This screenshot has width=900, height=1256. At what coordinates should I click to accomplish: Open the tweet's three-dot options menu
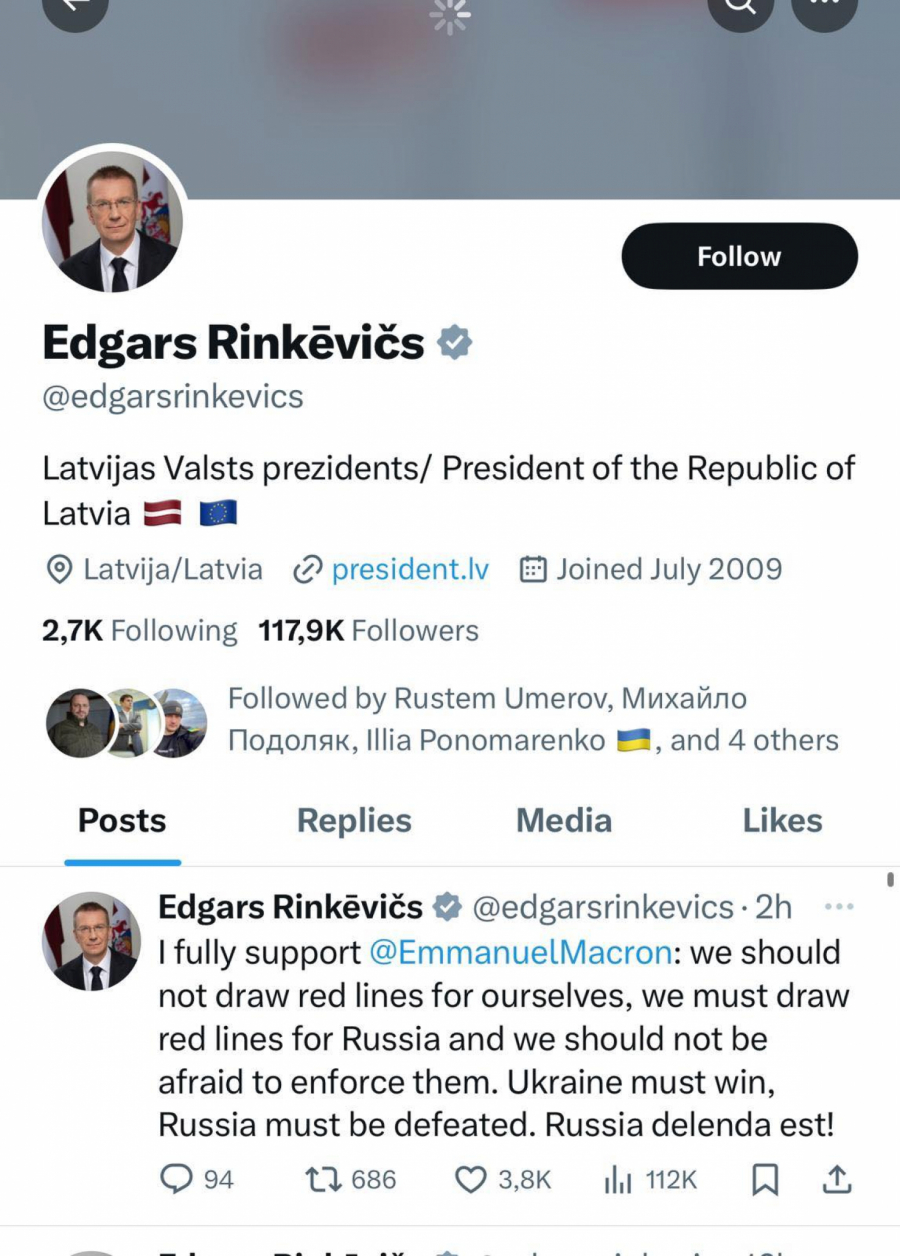coord(839,905)
